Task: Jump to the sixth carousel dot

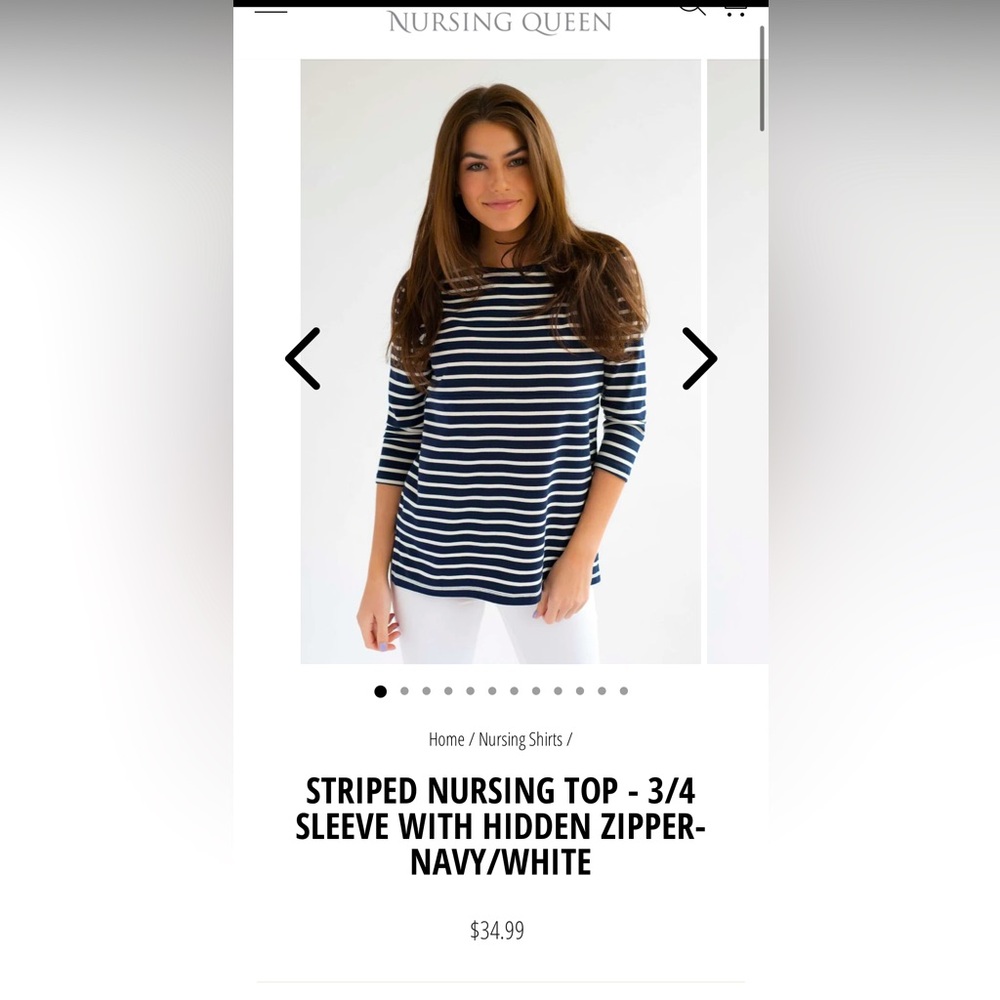Action: pos(492,691)
